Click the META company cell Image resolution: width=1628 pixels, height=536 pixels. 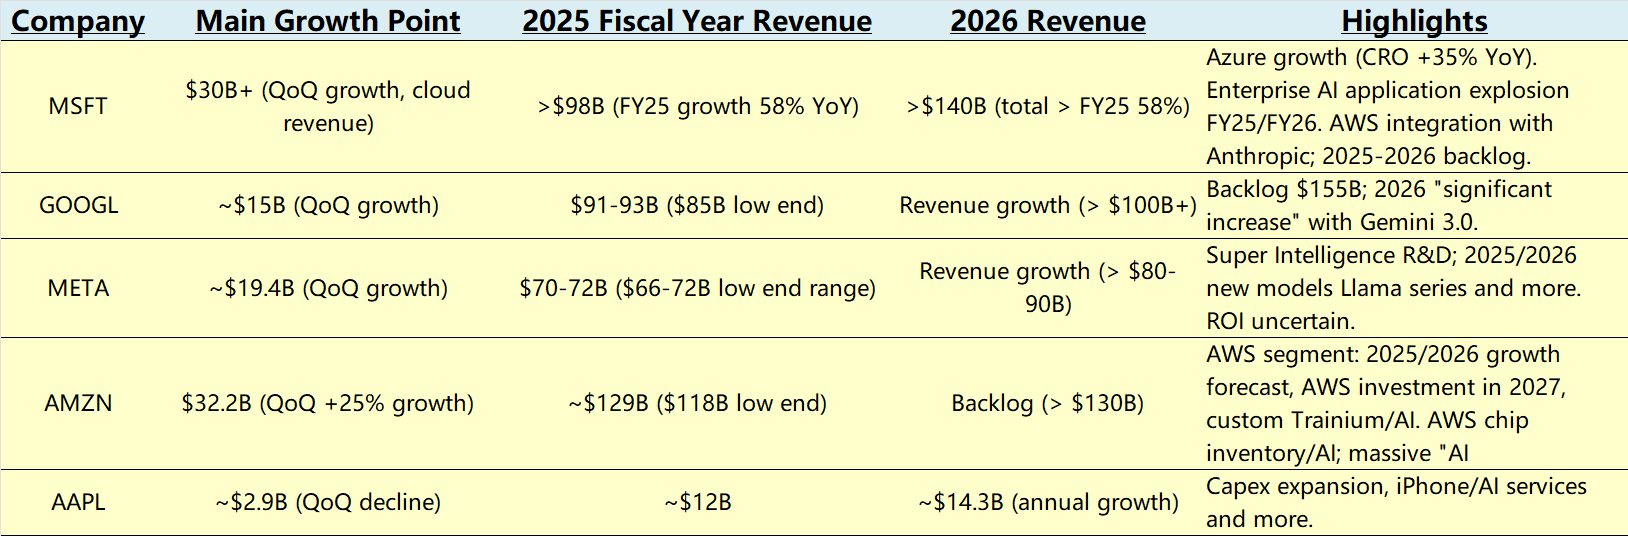(x=78, y=288)
